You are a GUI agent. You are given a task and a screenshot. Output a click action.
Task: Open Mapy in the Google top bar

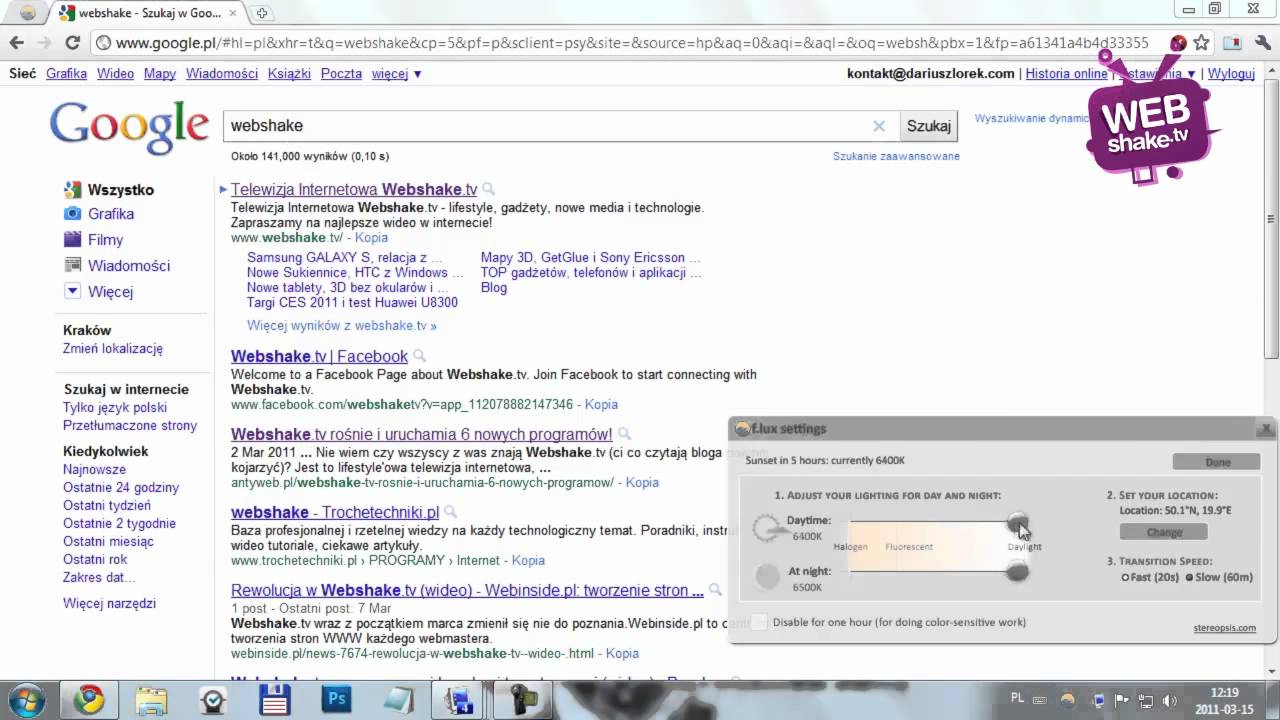click(160, 74)
